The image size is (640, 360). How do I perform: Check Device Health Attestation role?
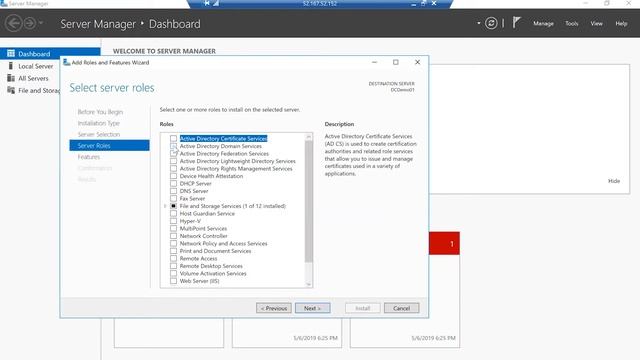(x=173, y=176)
